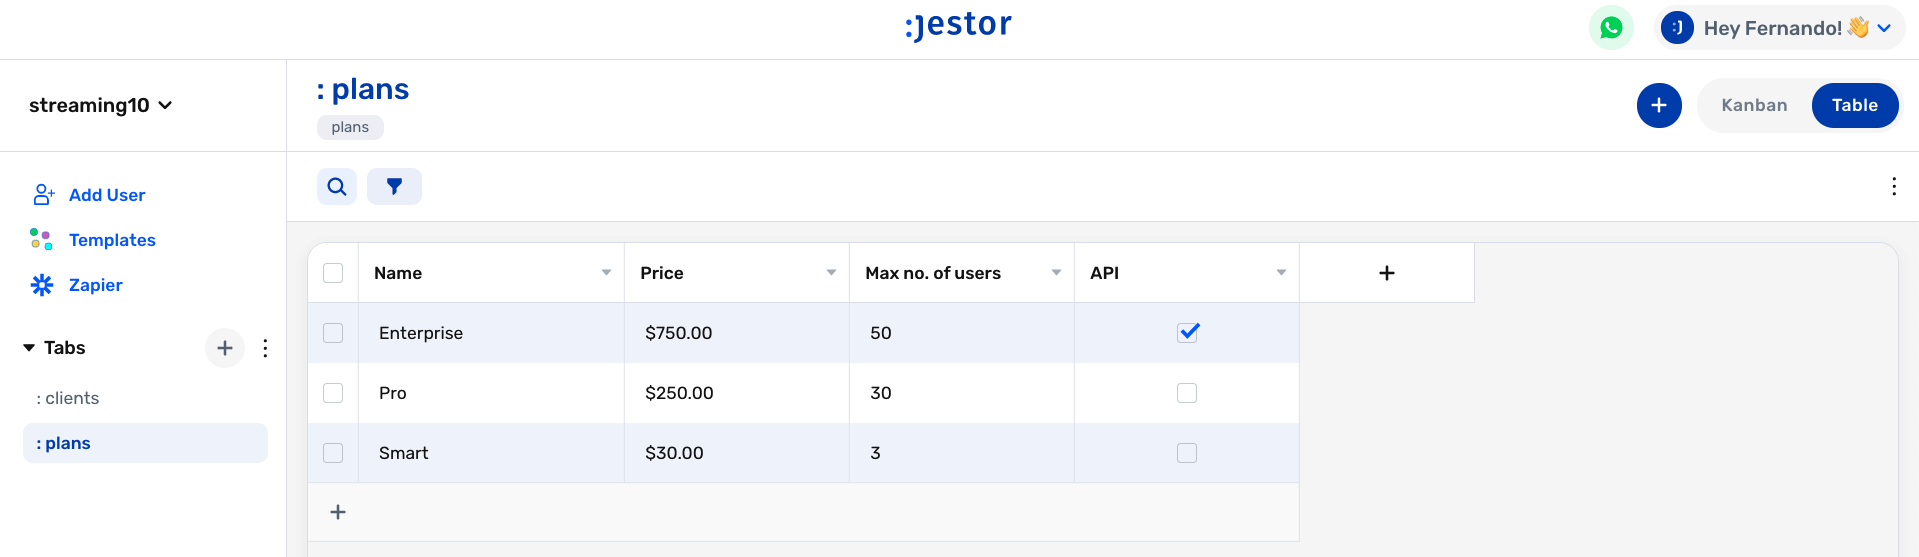The width and height of the screenshot is (1919, 557).
Task: Check the select-all rows header checkbox
Action: click(x=333, y=273)
